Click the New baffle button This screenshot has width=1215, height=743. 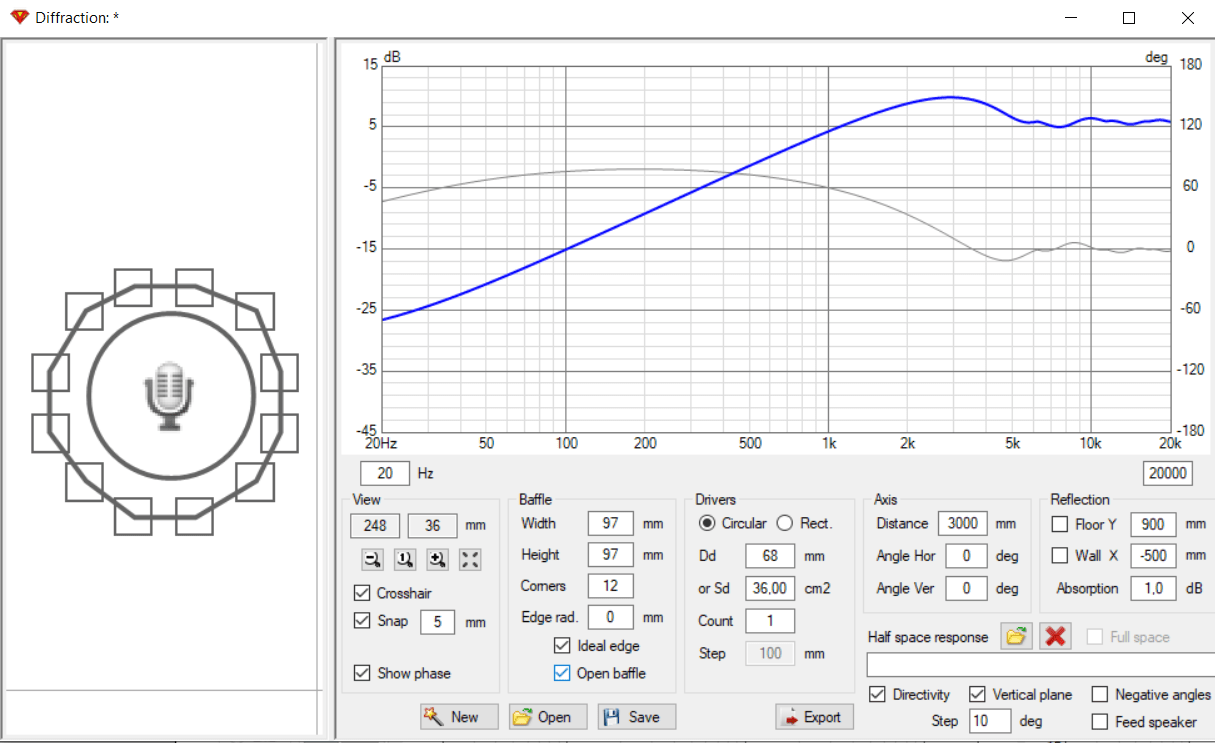[x=459, y=716]
